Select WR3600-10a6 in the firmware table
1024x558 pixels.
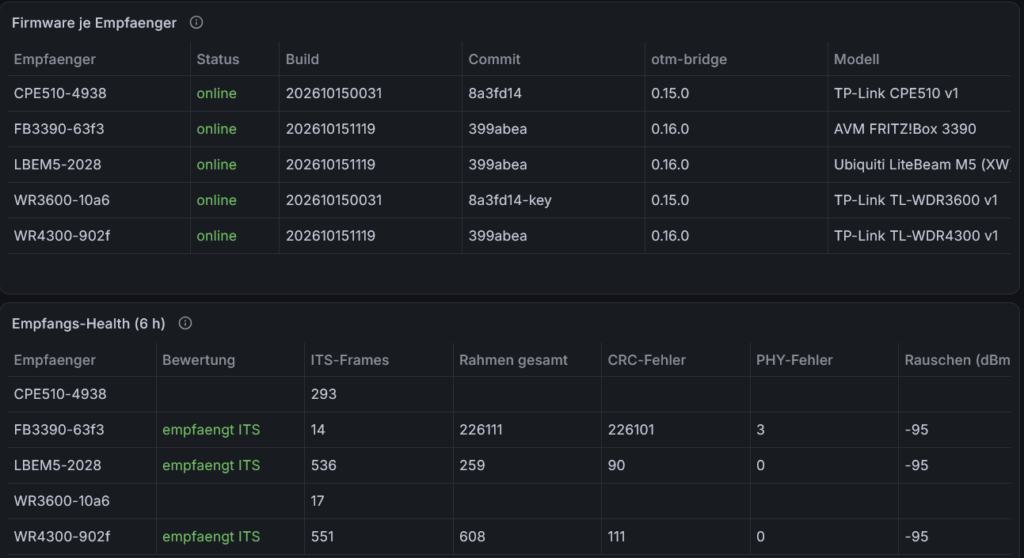61,200
